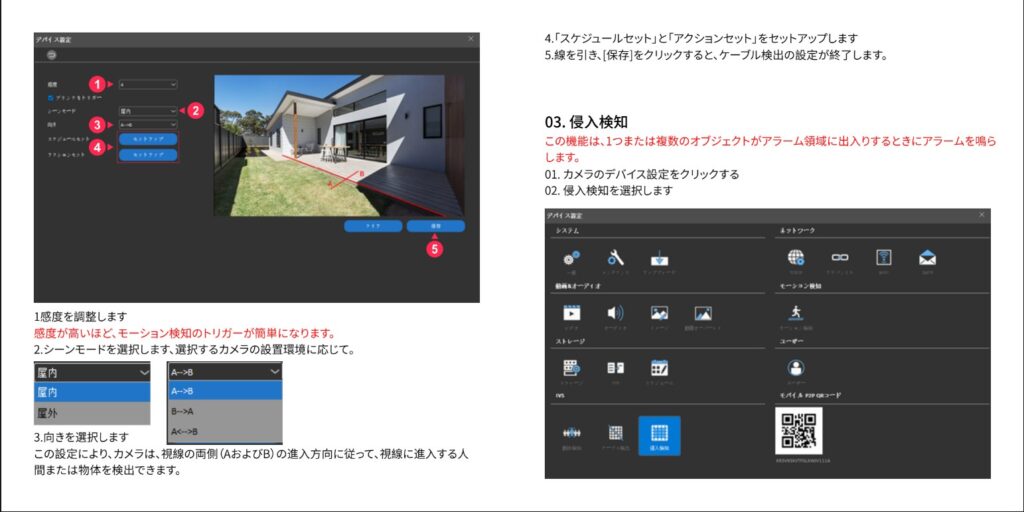Open the email envelope settings icon
1024x512 pixels.
point(927,259)
